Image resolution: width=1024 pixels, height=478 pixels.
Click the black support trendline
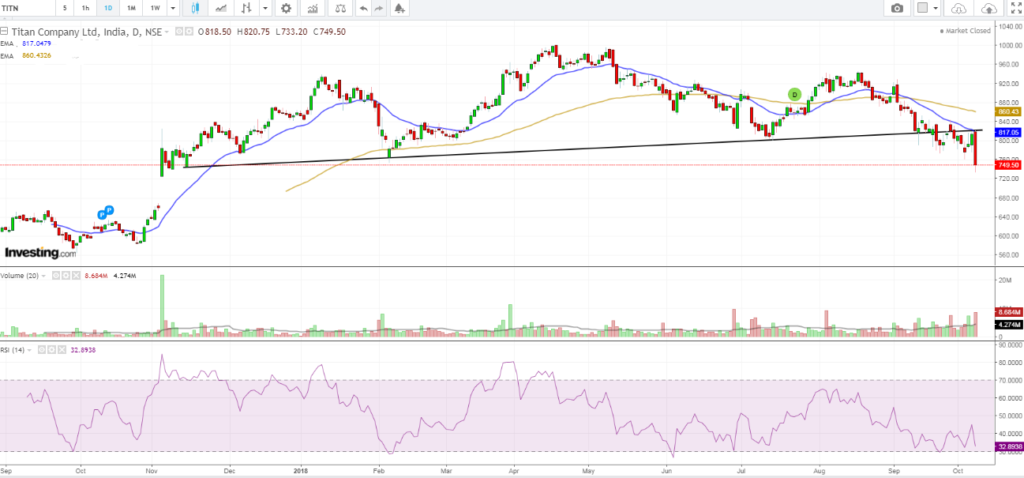pos(581,148)
